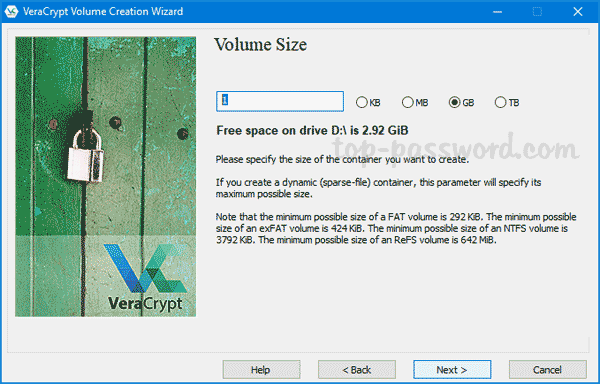Click the title bar text VeraCrypt Volume Creation Wizard
Image resolution: width=600 pixels, height=384 pixels.
(x=103, y=11)
